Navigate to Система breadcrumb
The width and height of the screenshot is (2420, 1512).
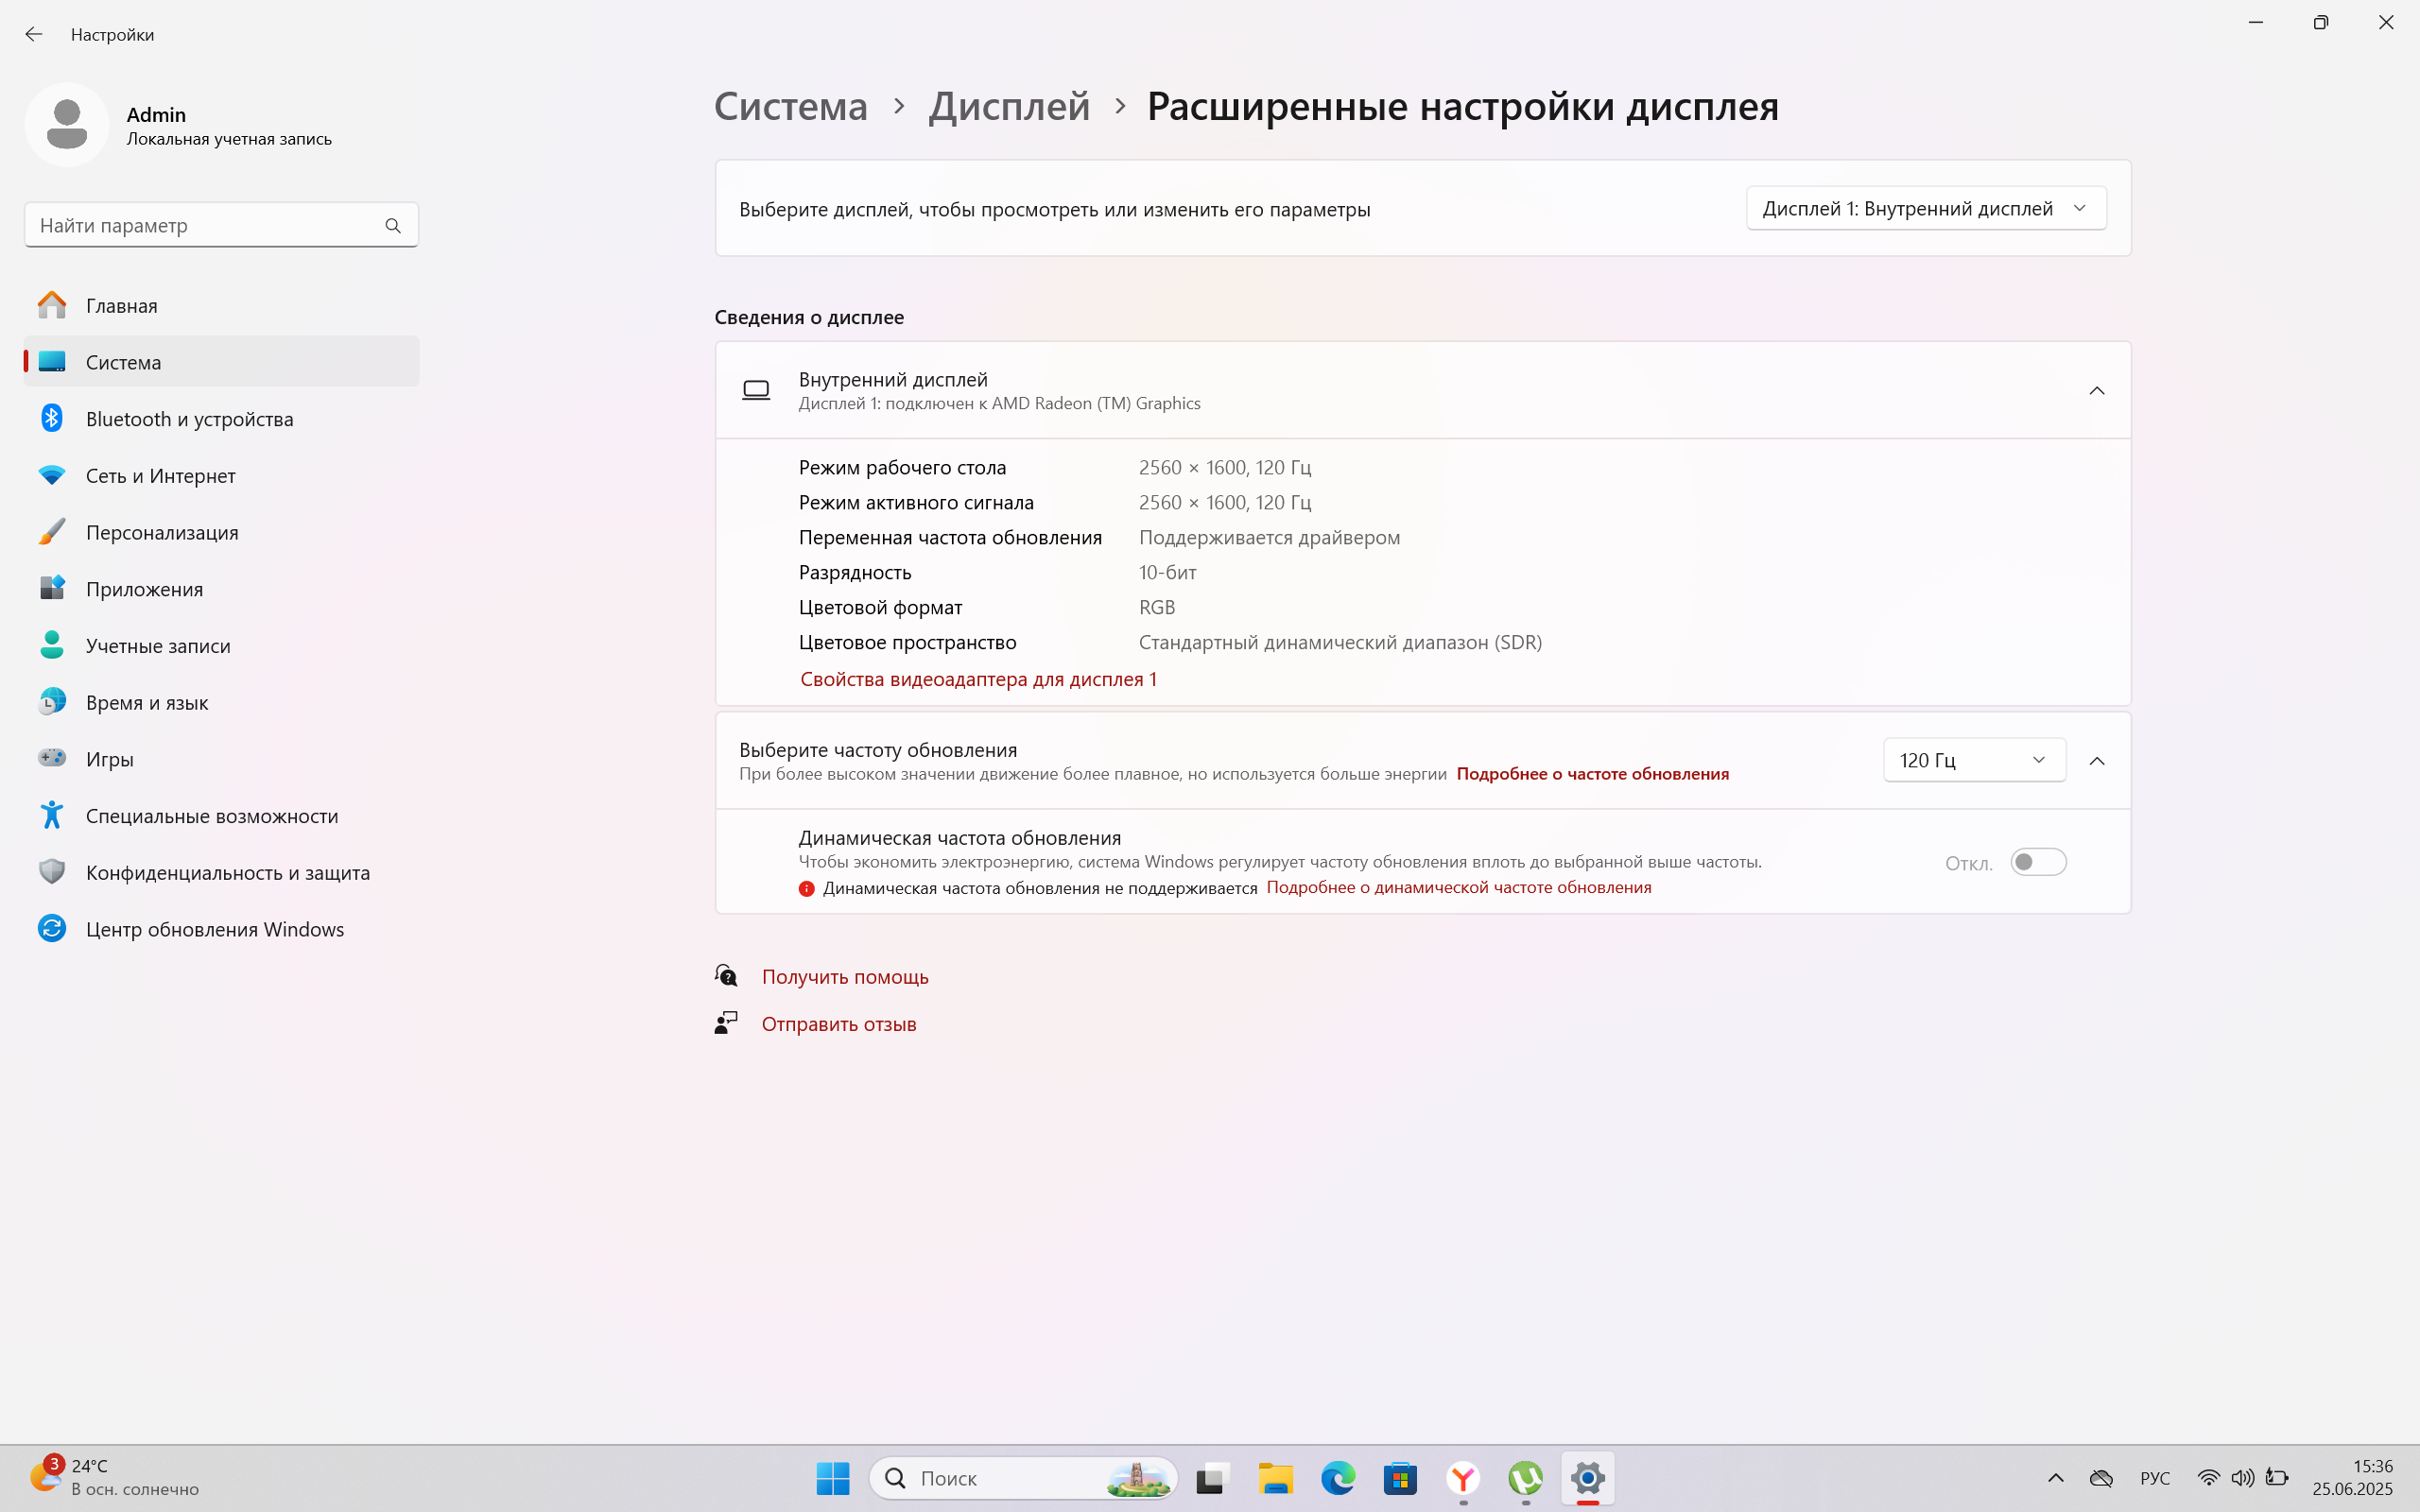(791, 106)
